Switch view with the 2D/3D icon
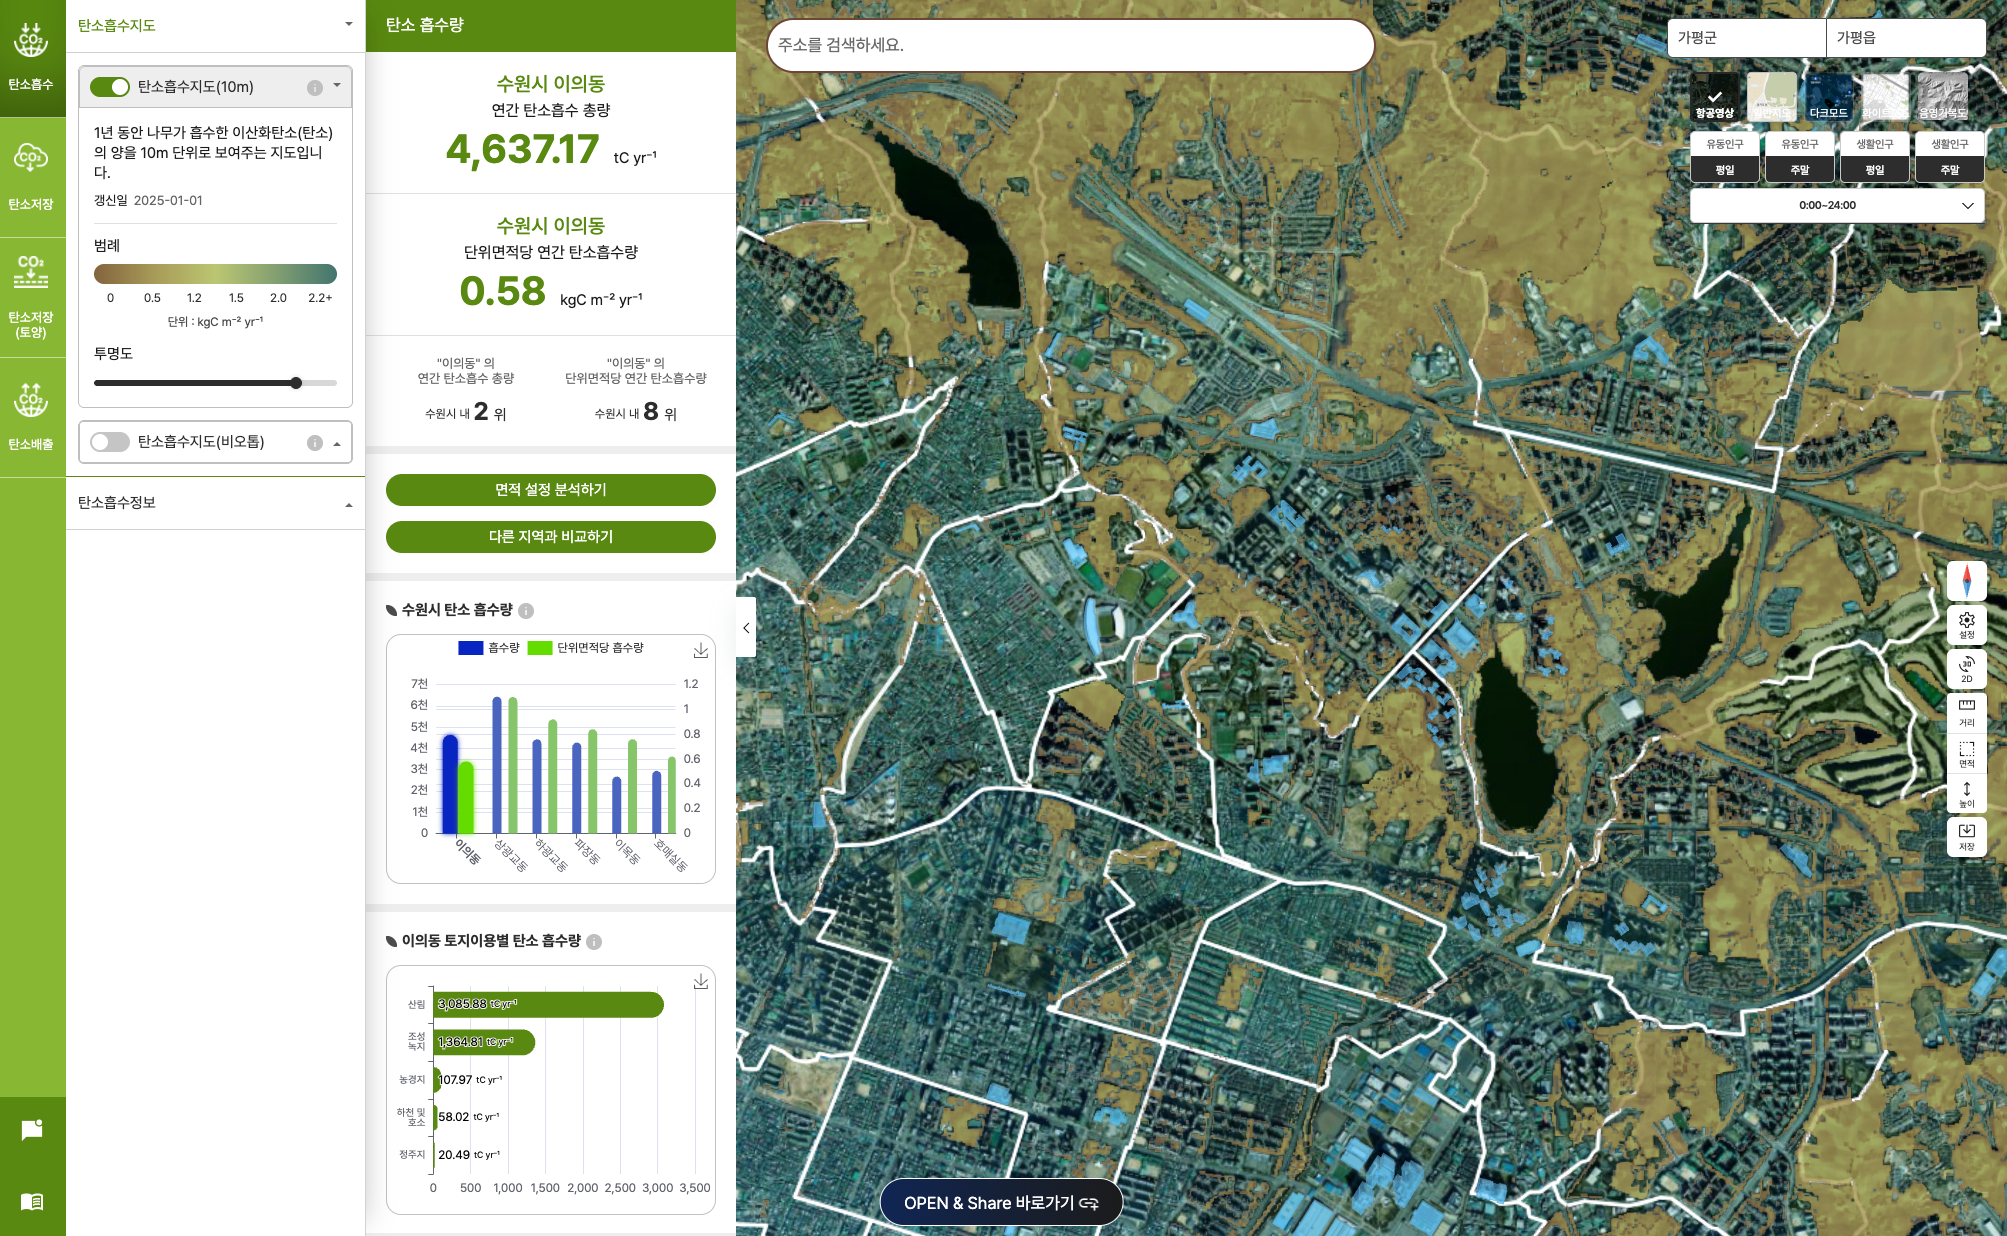The height and width of the screenshot is (1236, 2007). click(1966, 668)
